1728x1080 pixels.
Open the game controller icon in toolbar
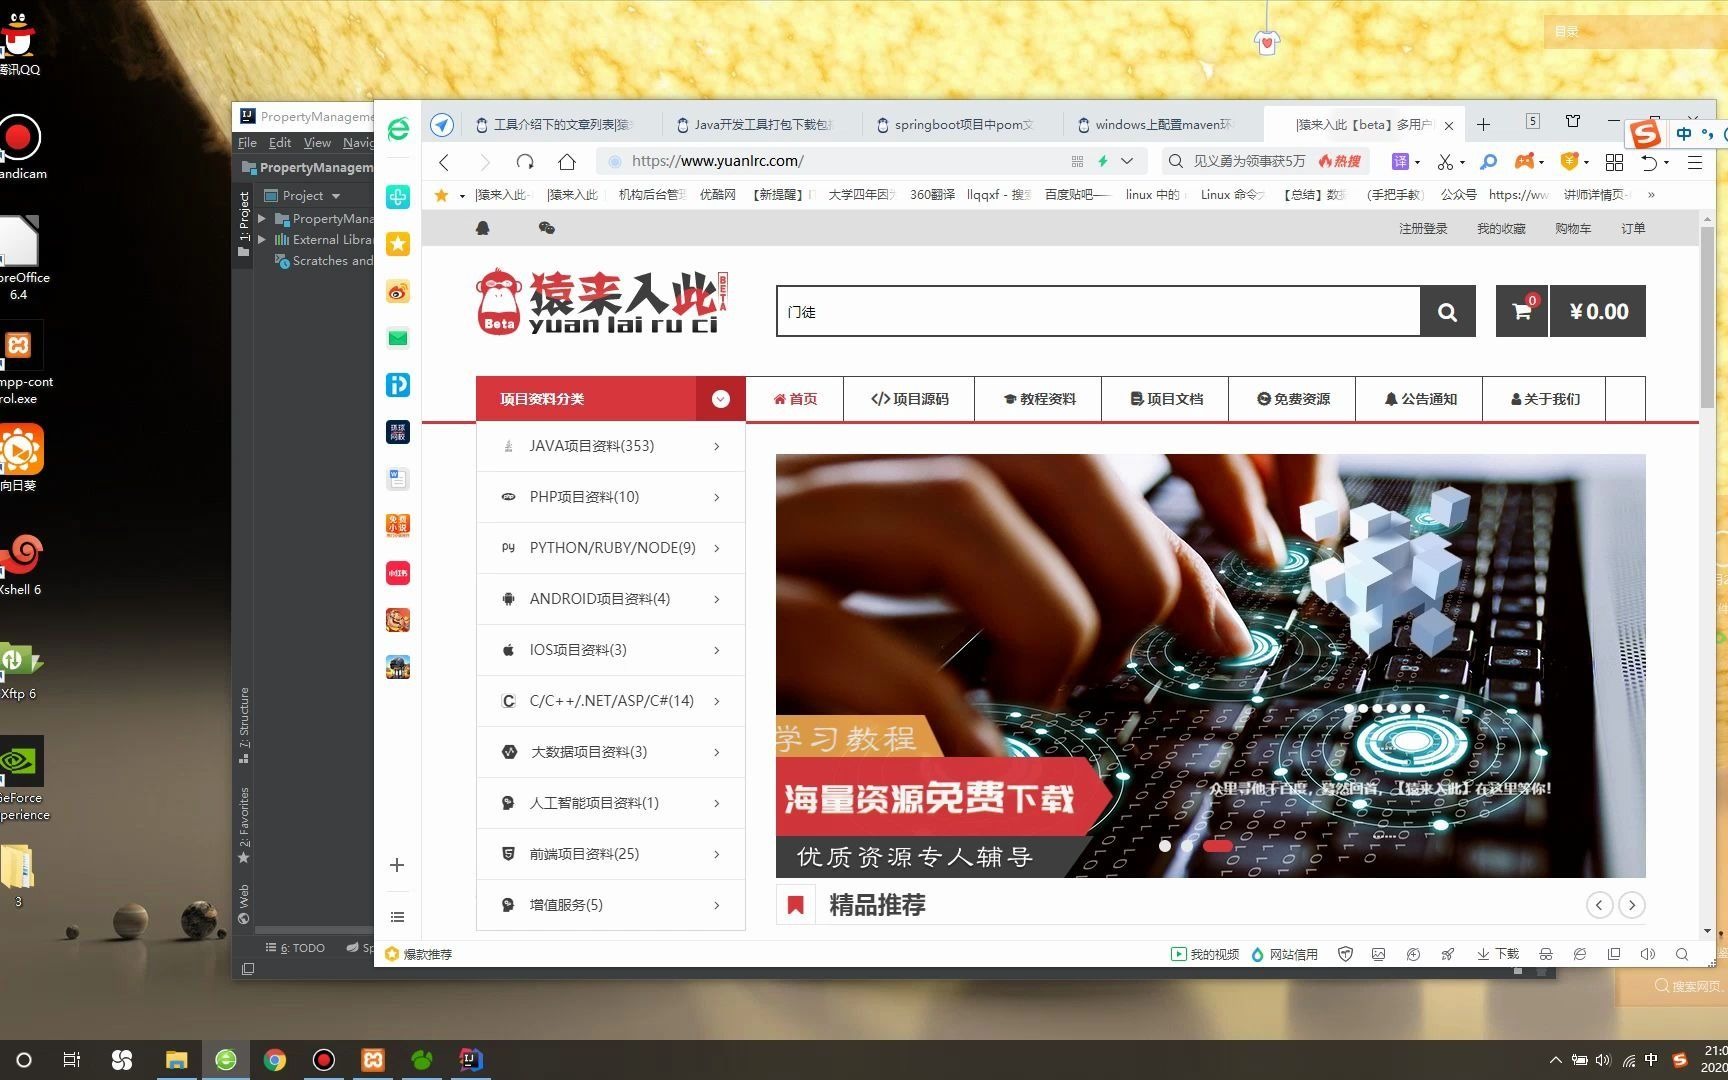tap(1525, 161)
